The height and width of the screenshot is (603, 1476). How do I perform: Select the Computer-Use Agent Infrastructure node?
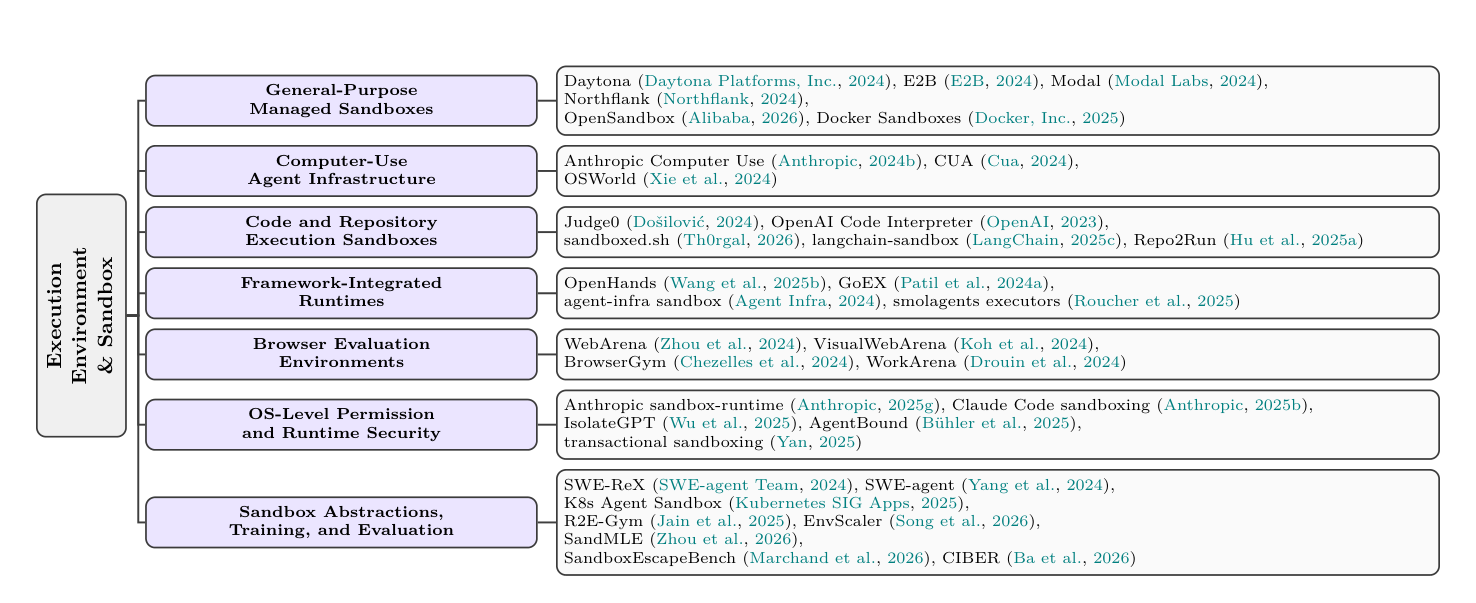coord(341,171)
